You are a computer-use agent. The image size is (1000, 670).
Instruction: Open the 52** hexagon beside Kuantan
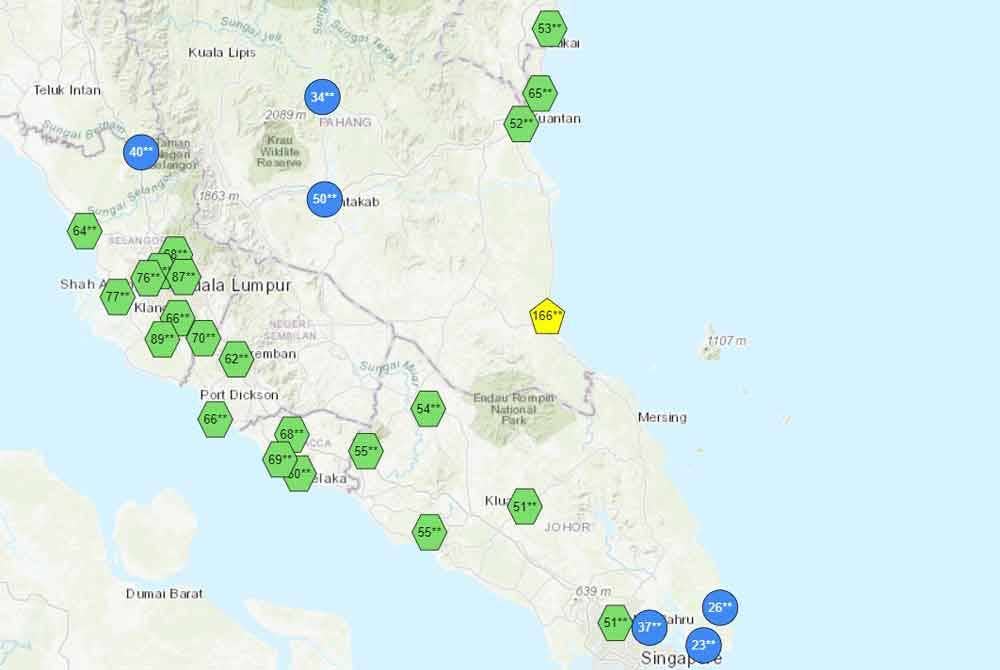coord(521,123)
